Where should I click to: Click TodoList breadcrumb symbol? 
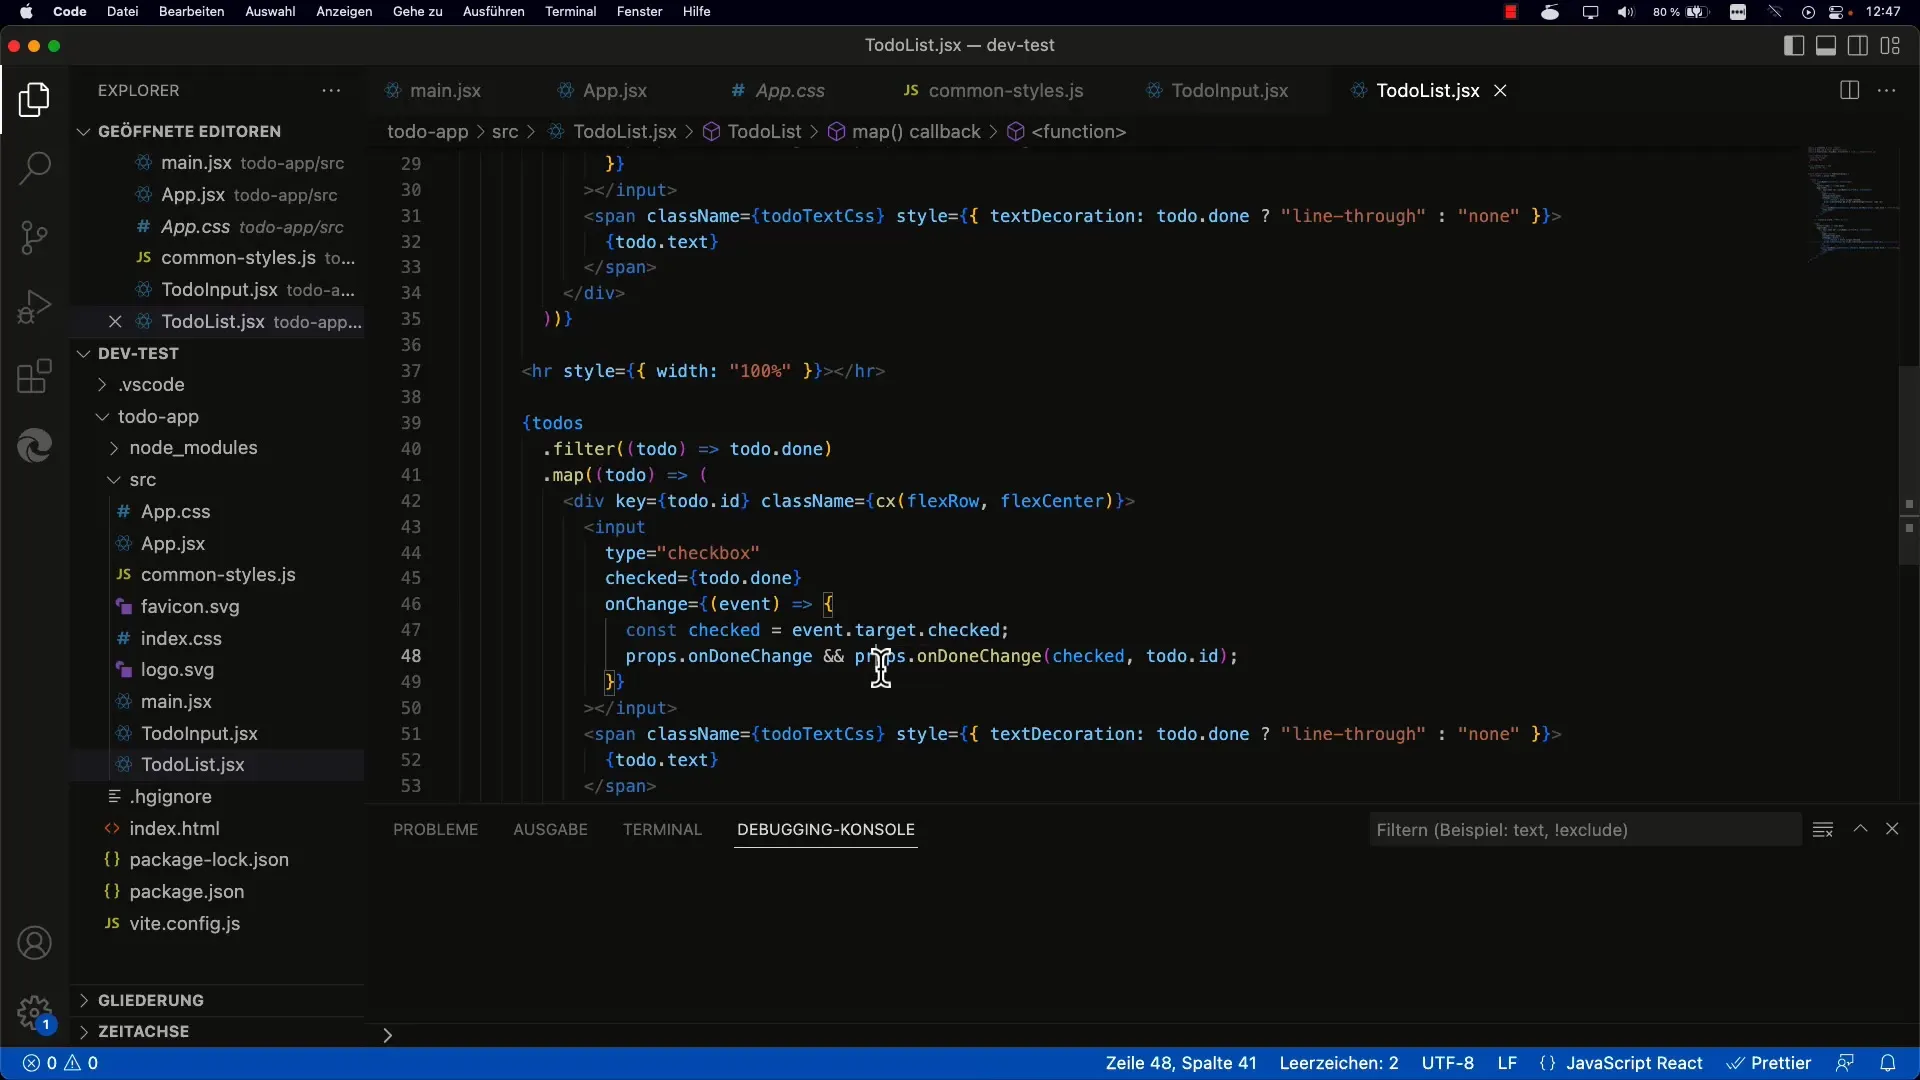coord(764,131)
